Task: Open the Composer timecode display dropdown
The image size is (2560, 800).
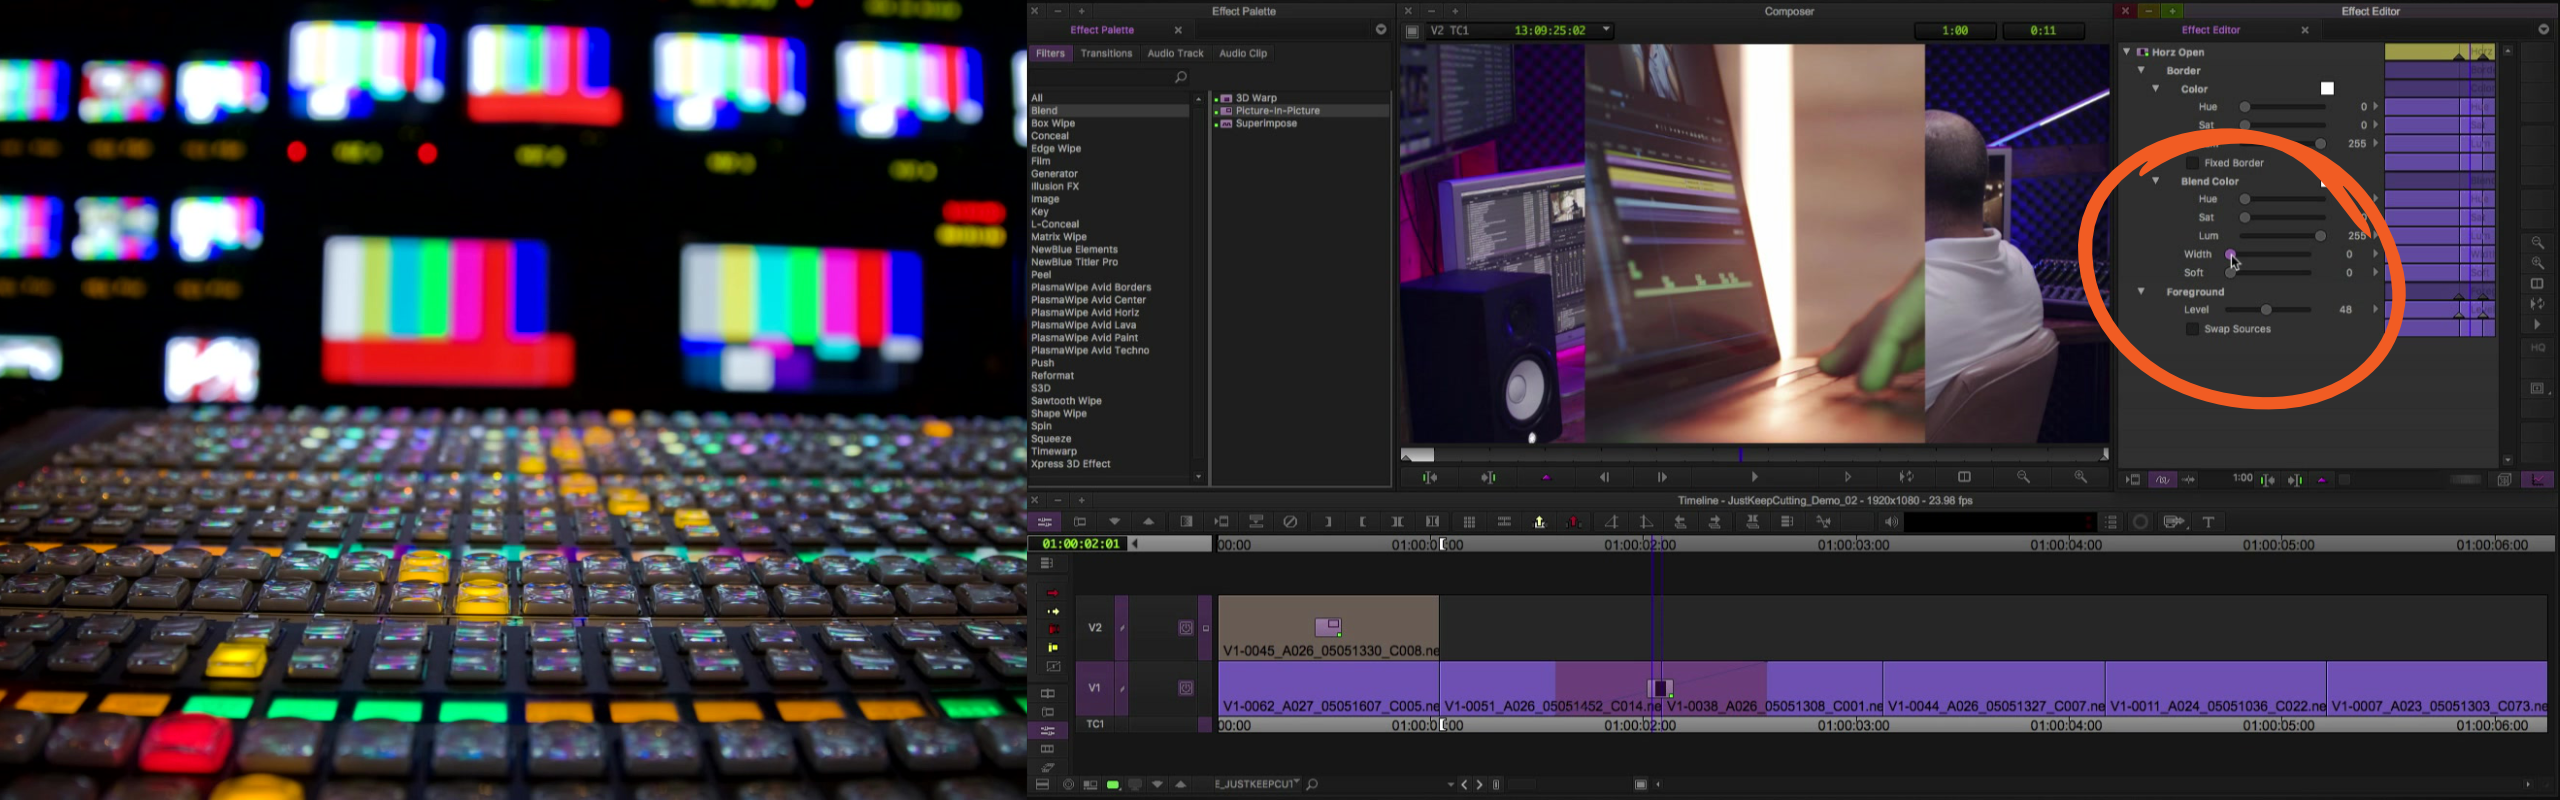Action: 1607,30
